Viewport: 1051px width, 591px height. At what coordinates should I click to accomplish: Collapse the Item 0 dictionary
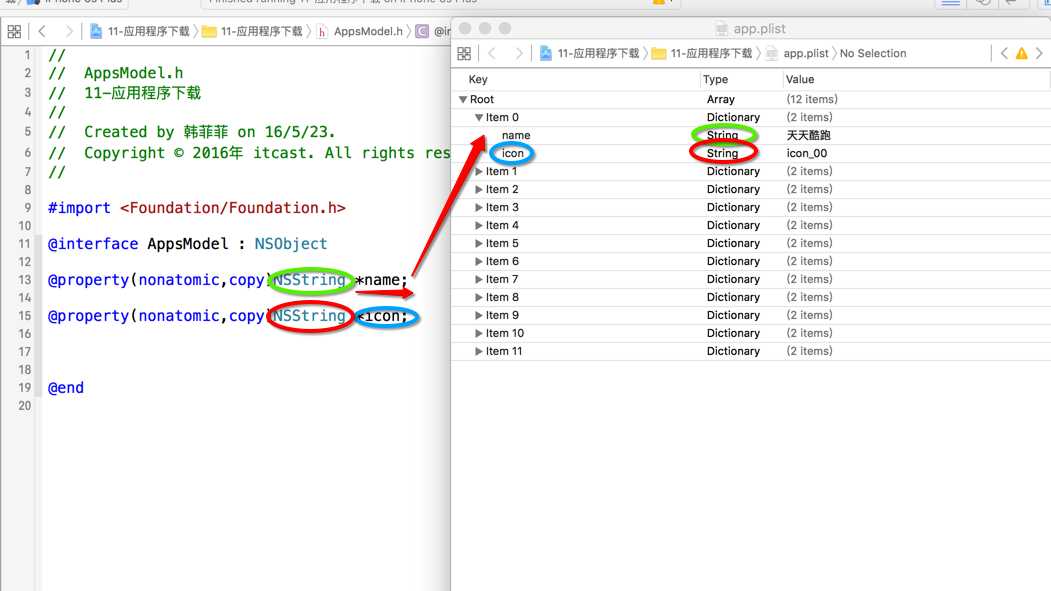pyautogui.click(x=479, y=117)
